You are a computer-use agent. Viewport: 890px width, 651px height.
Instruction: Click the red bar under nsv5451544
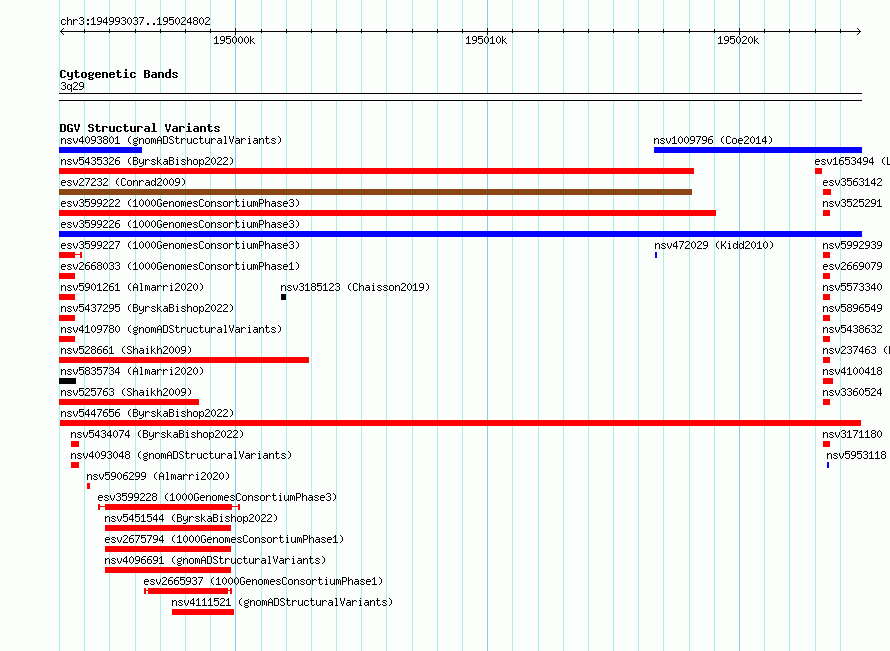(x=168, y=528)
